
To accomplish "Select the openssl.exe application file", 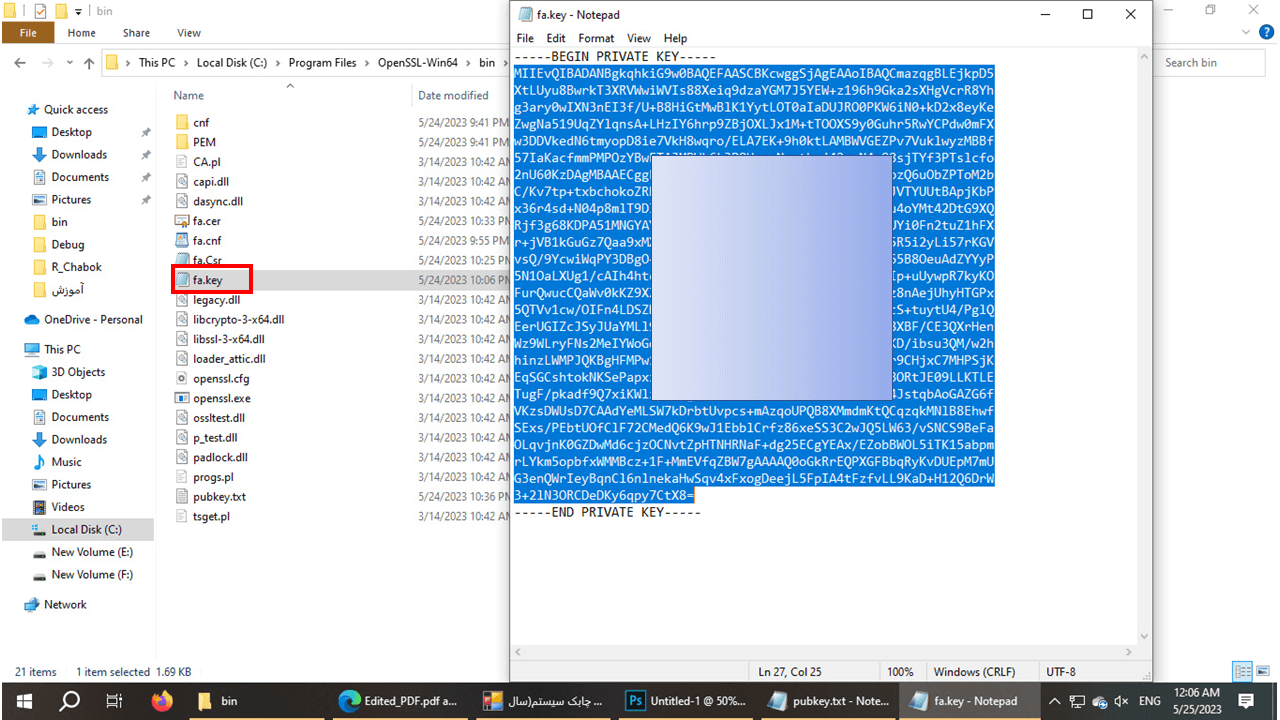I will click(x=221, y=398).
